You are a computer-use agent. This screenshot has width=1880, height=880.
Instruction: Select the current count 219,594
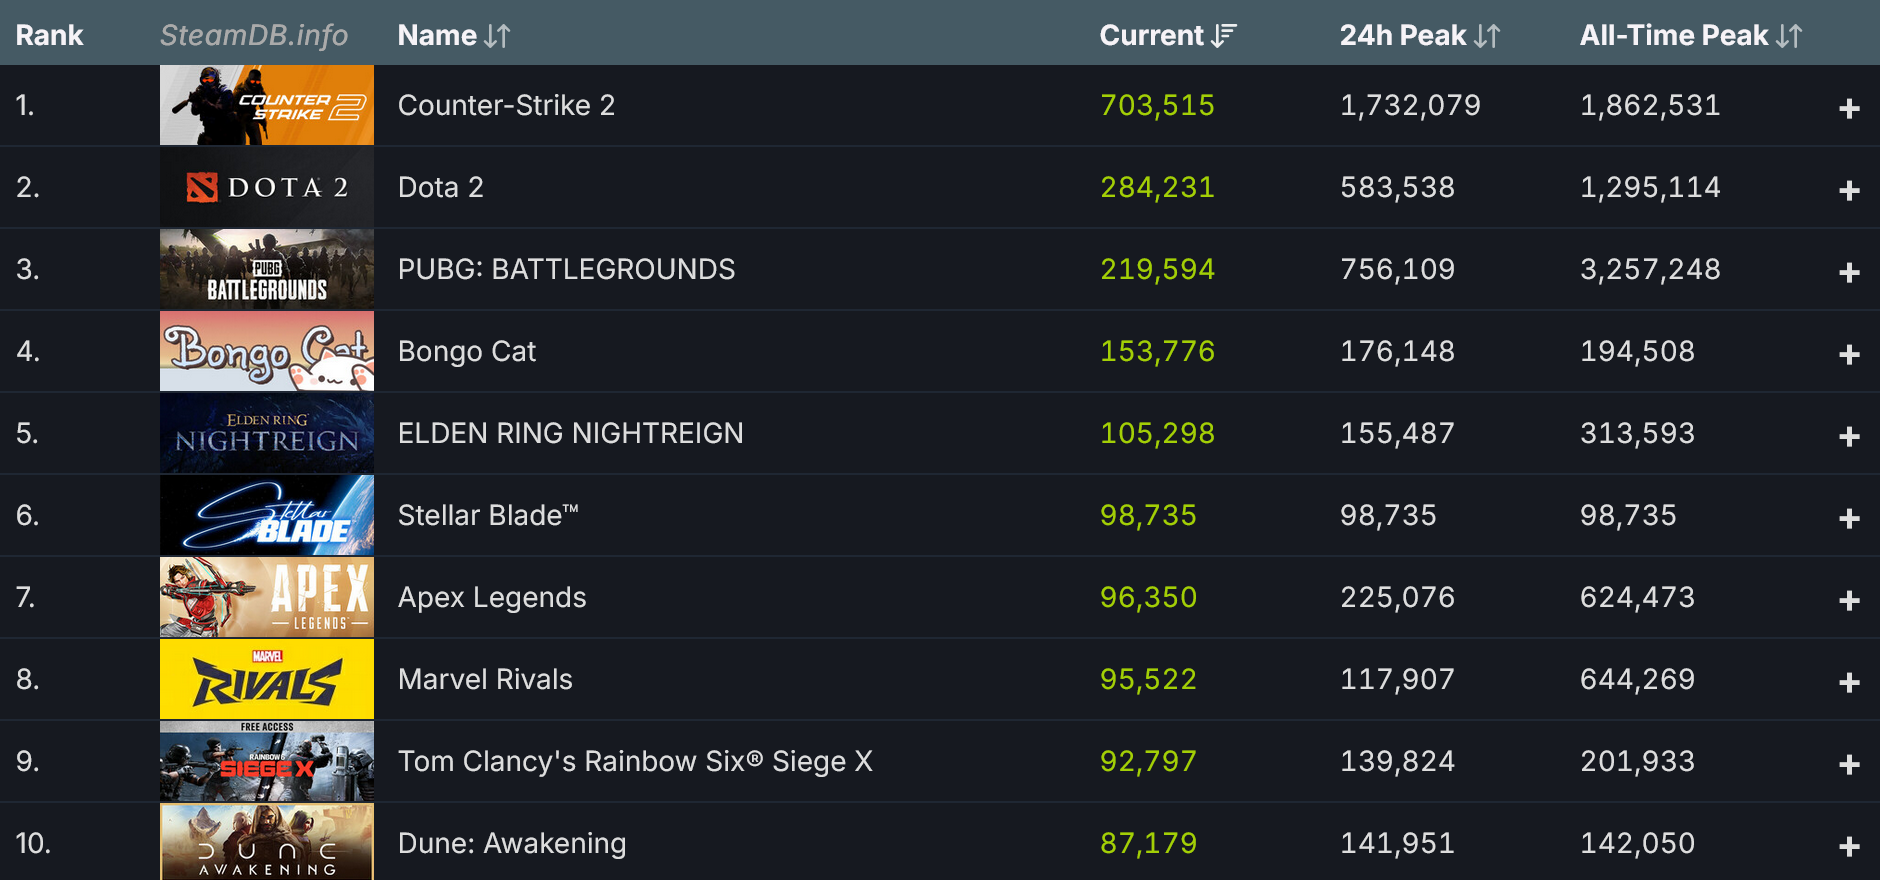1157,270
